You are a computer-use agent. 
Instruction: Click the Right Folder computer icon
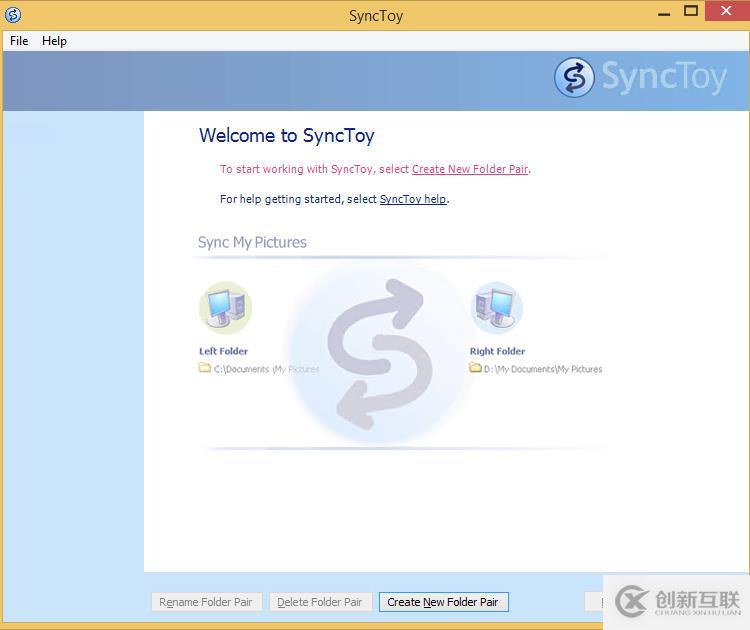(x=497, y=308)
